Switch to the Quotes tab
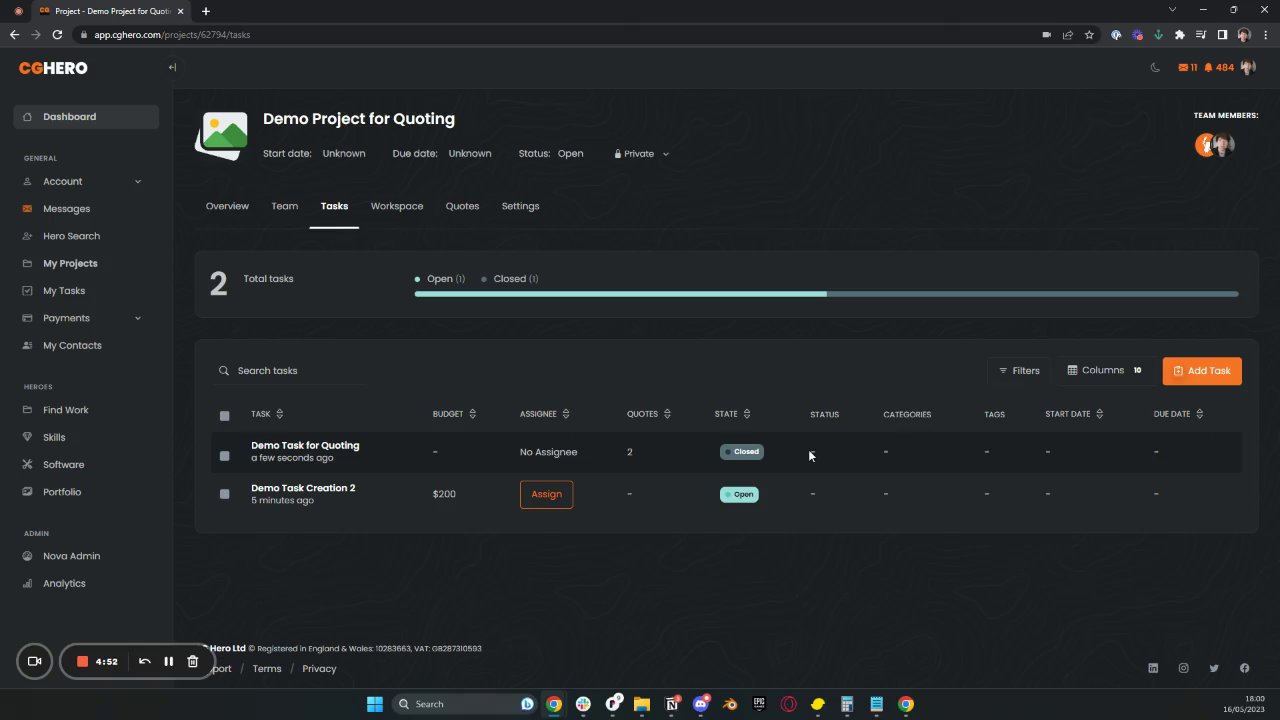 pos(462,206)
